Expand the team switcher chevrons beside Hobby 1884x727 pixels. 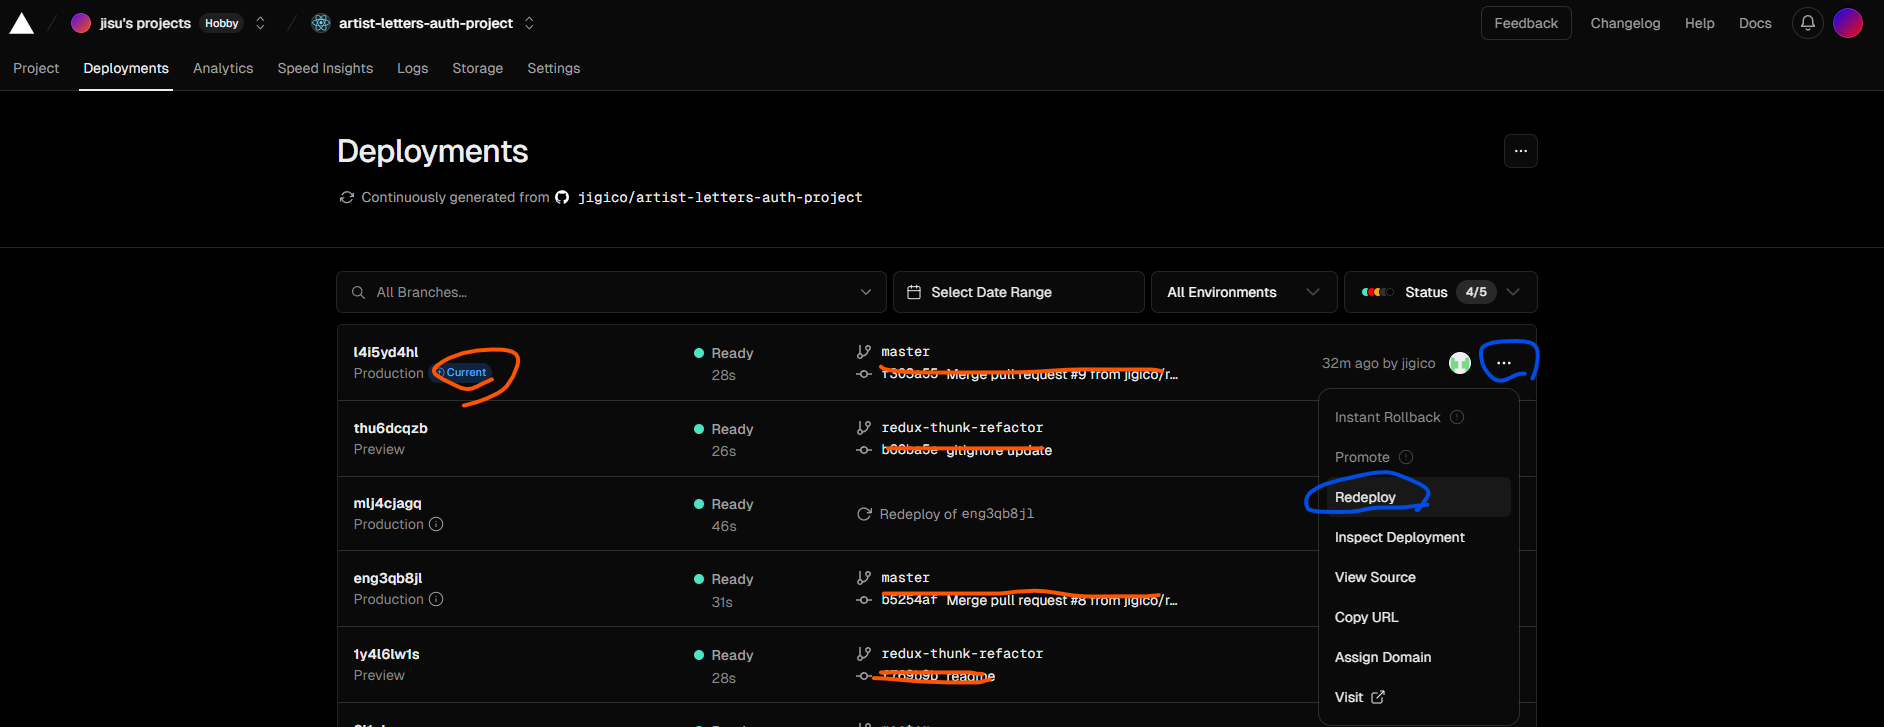(261, 23)
